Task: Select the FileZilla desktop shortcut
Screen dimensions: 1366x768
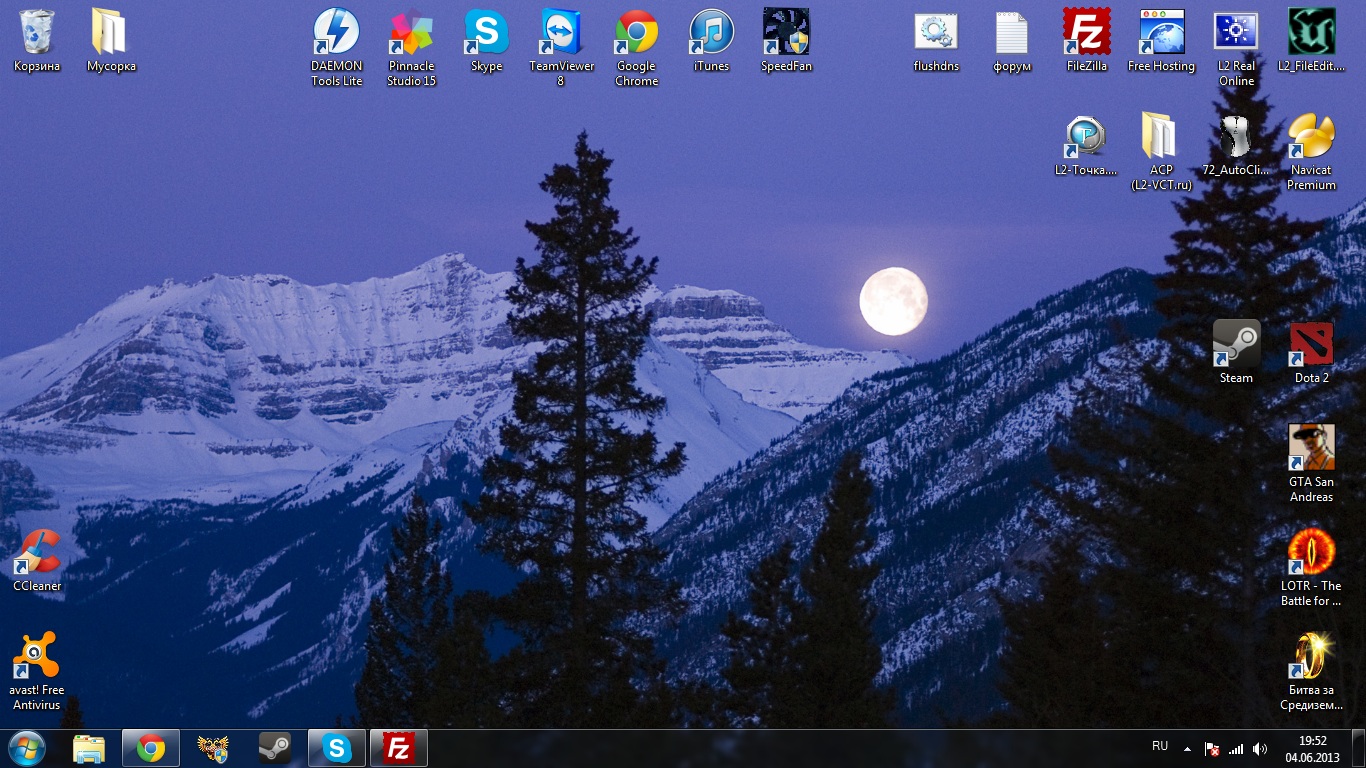Action: pyautogui.click(x=1087, y=41)
